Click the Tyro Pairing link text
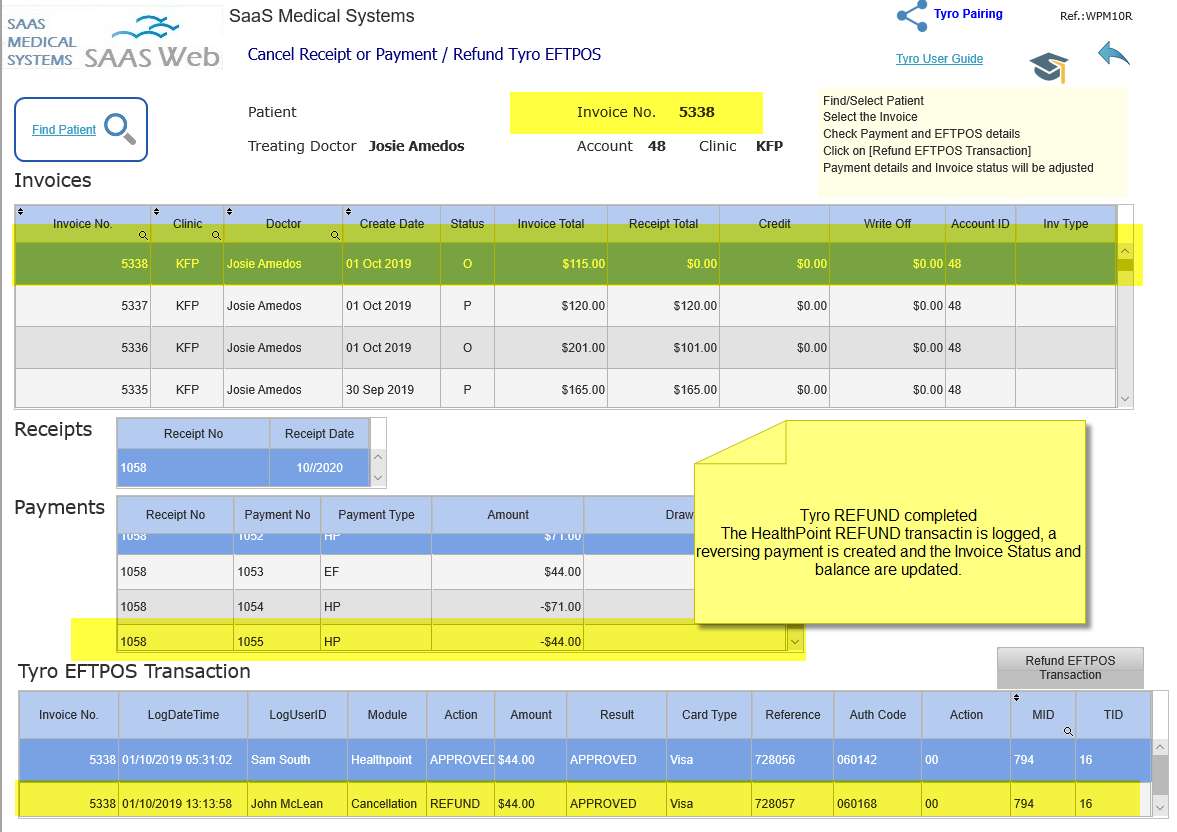The height and width of the screenshot is (832, 1177). [x=968, y=14]
